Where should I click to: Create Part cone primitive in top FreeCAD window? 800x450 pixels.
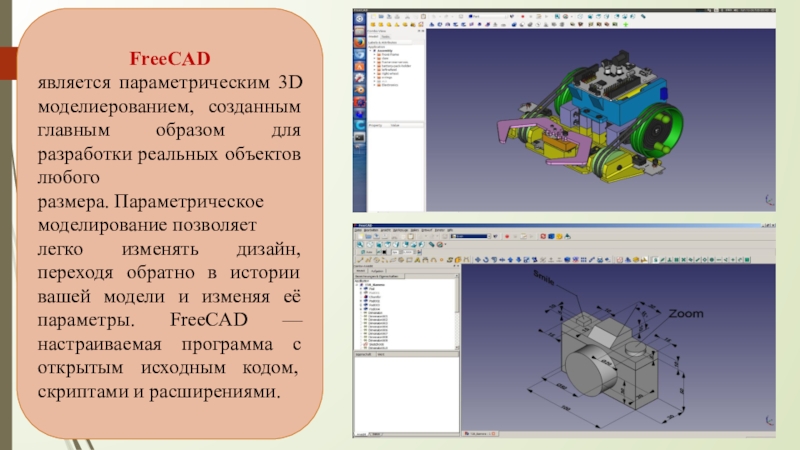397,24
